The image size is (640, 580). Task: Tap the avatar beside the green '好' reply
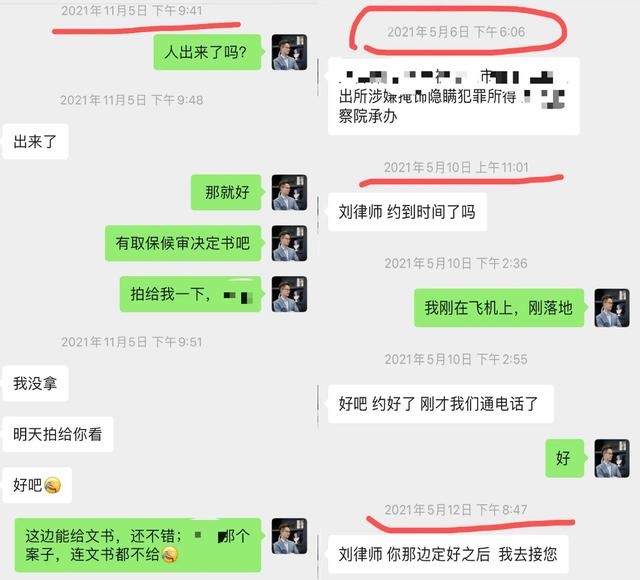pos(611,458)
